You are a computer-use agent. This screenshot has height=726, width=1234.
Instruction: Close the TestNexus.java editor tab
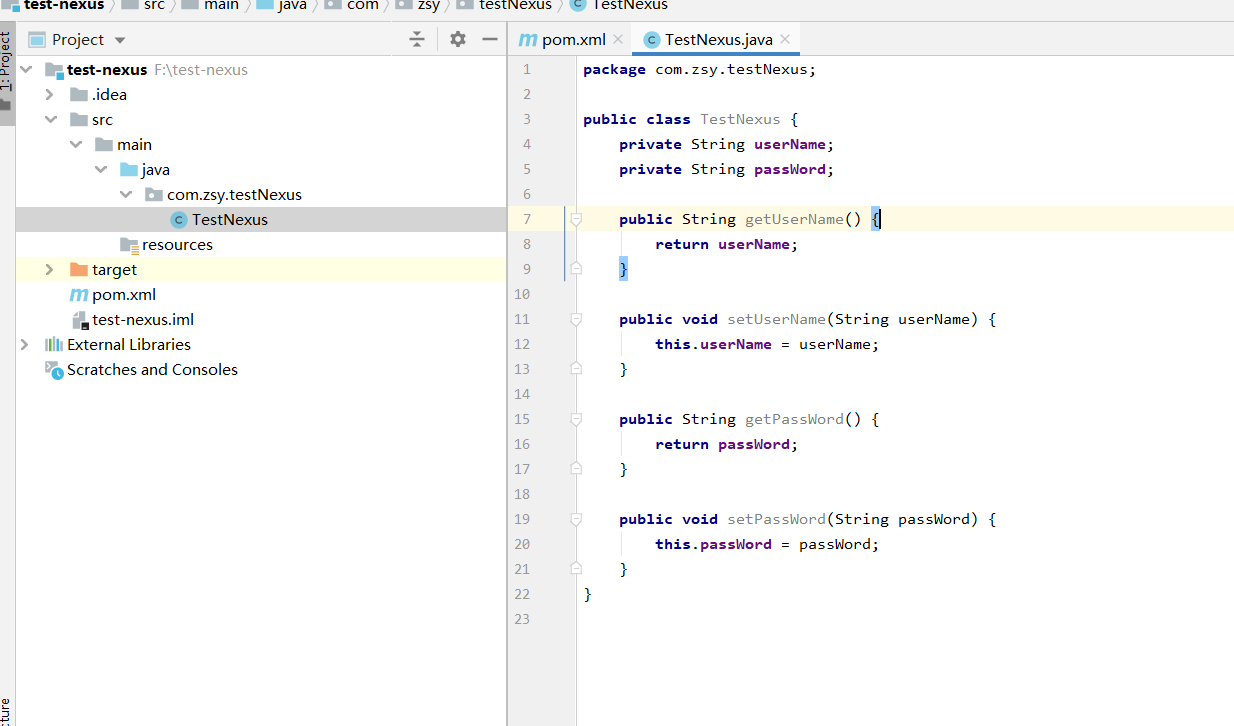(x=785, y=39)
